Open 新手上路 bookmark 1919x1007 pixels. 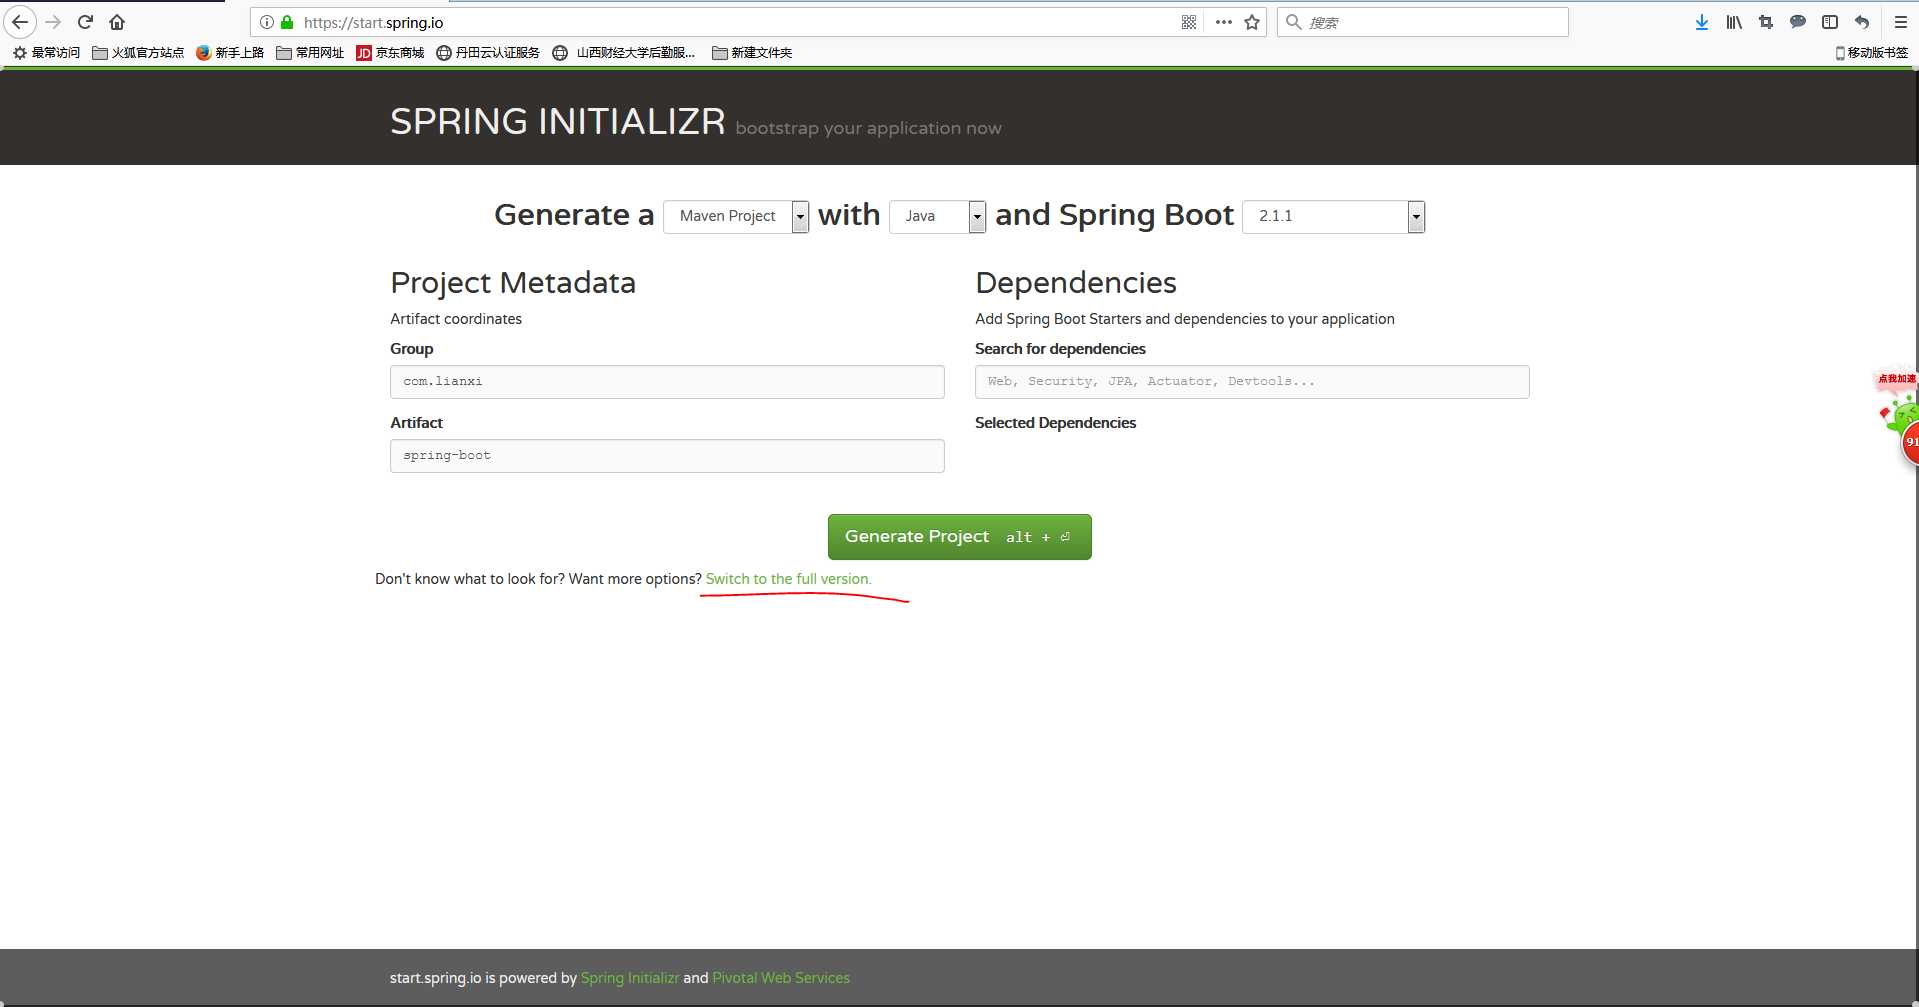[x=230, y=53]
